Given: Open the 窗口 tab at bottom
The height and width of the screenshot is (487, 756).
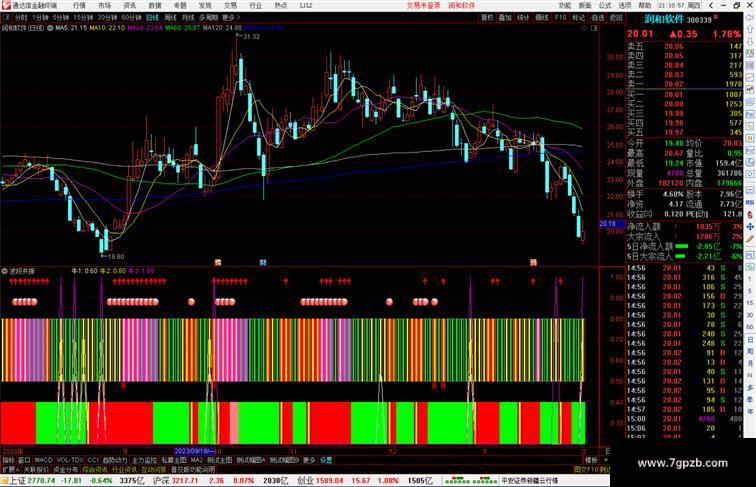Looking at the screenshot, I should pos(24,460).
